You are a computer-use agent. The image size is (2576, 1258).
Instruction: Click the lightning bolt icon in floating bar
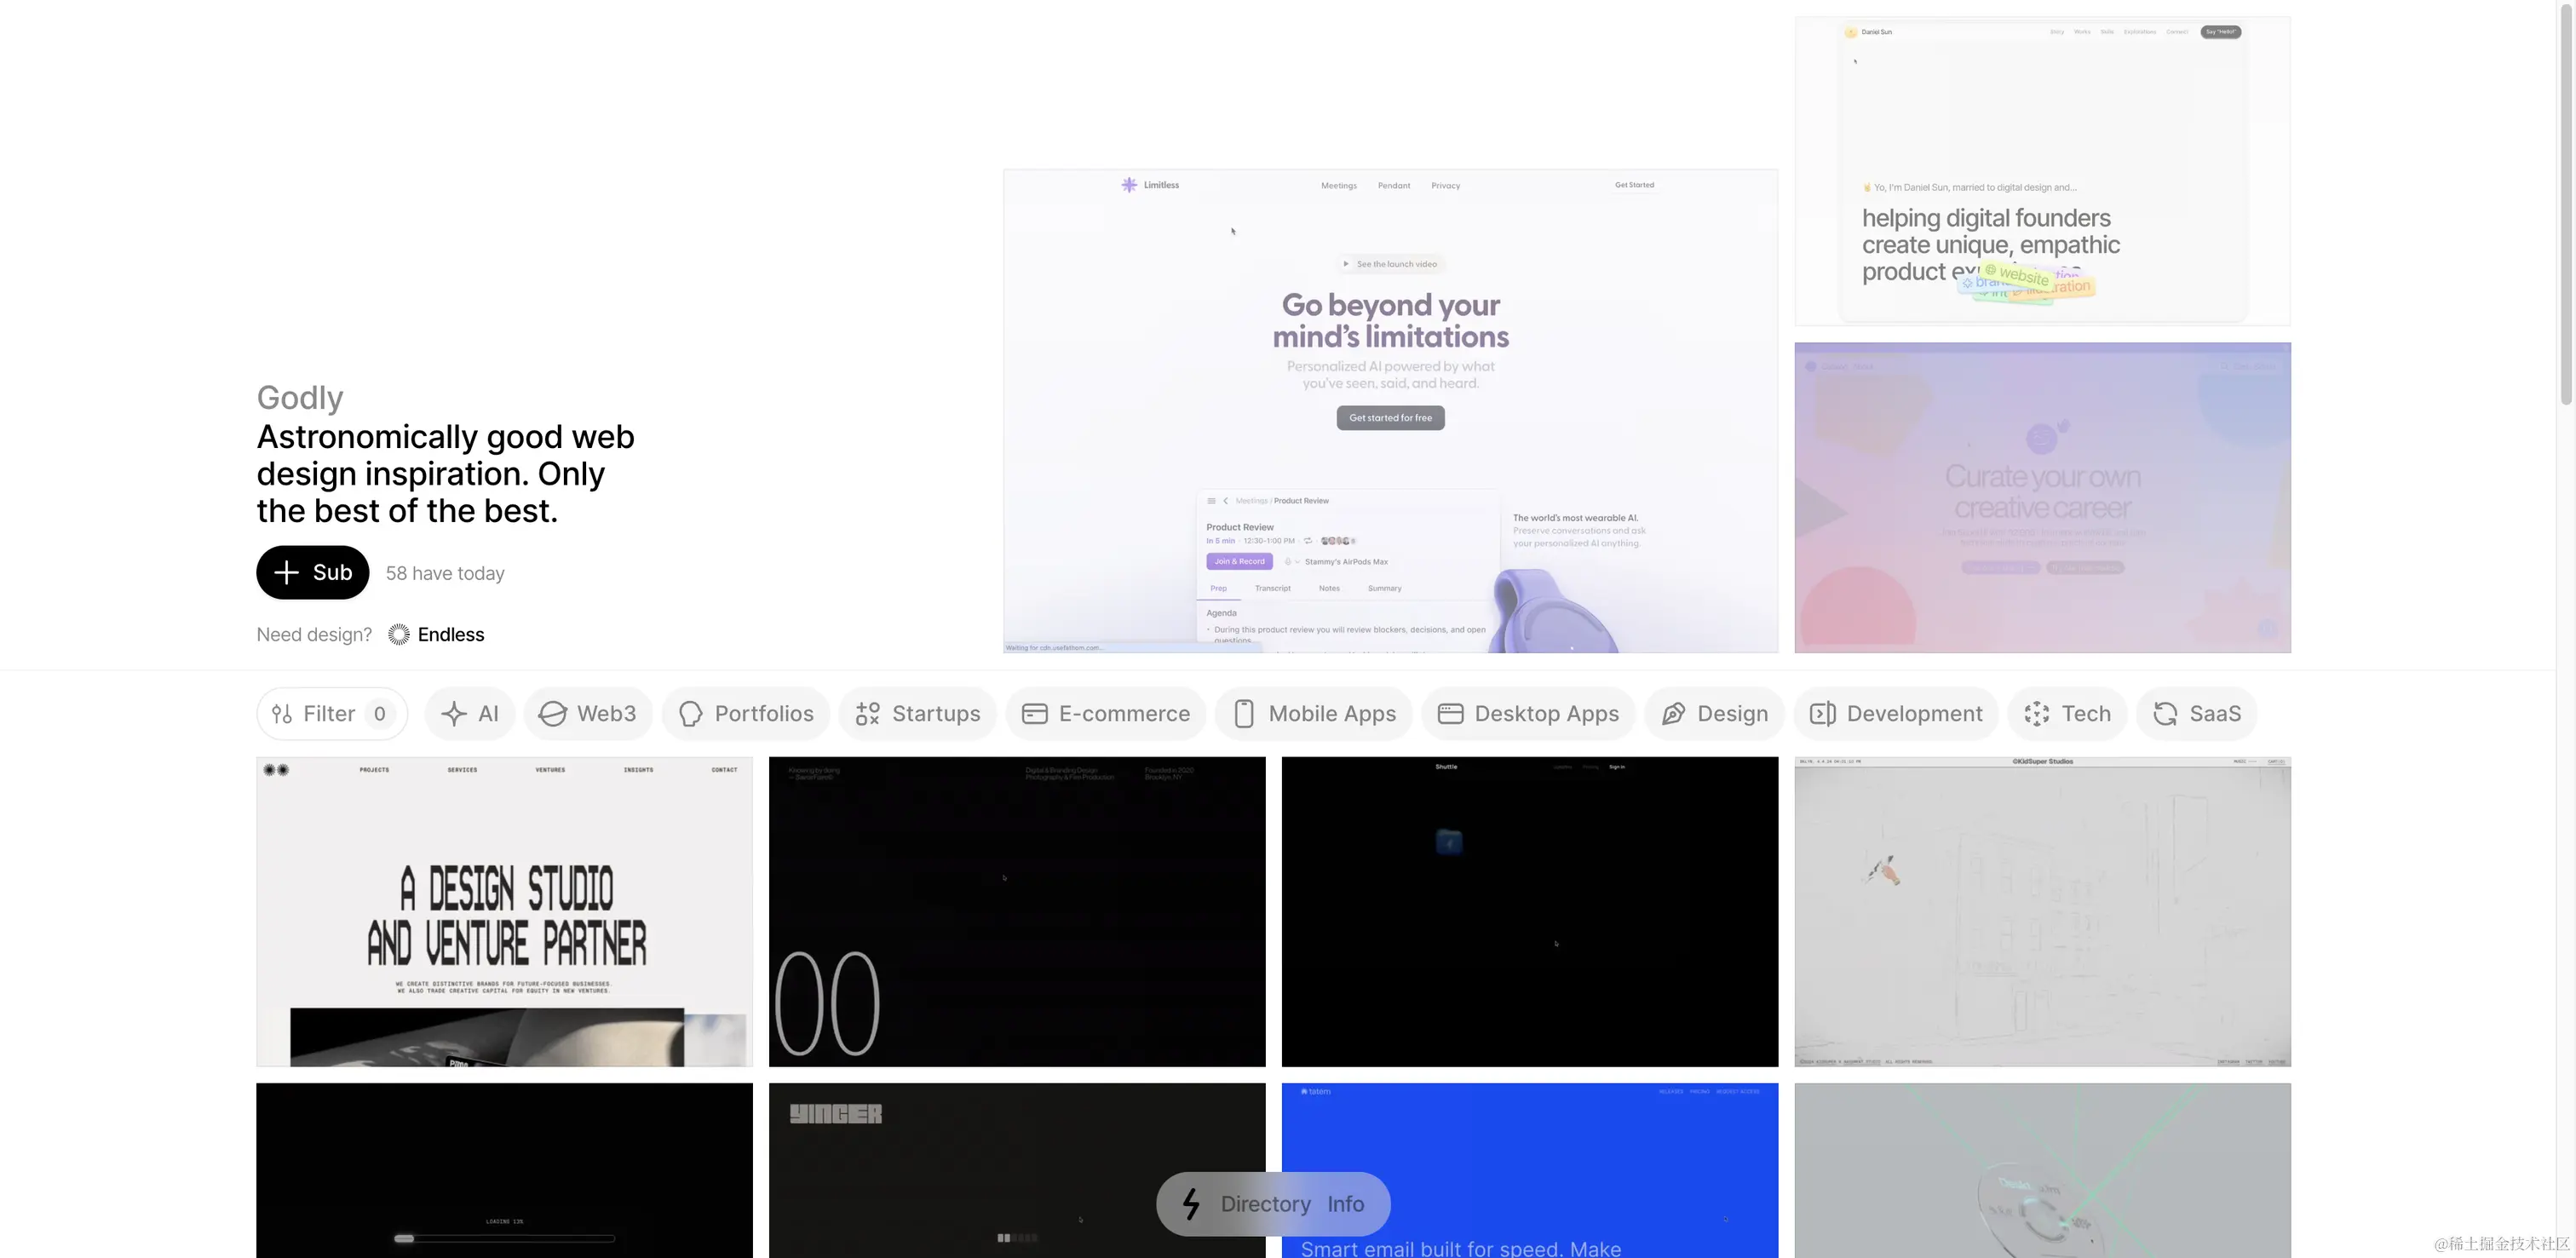coord(1190,1204)
